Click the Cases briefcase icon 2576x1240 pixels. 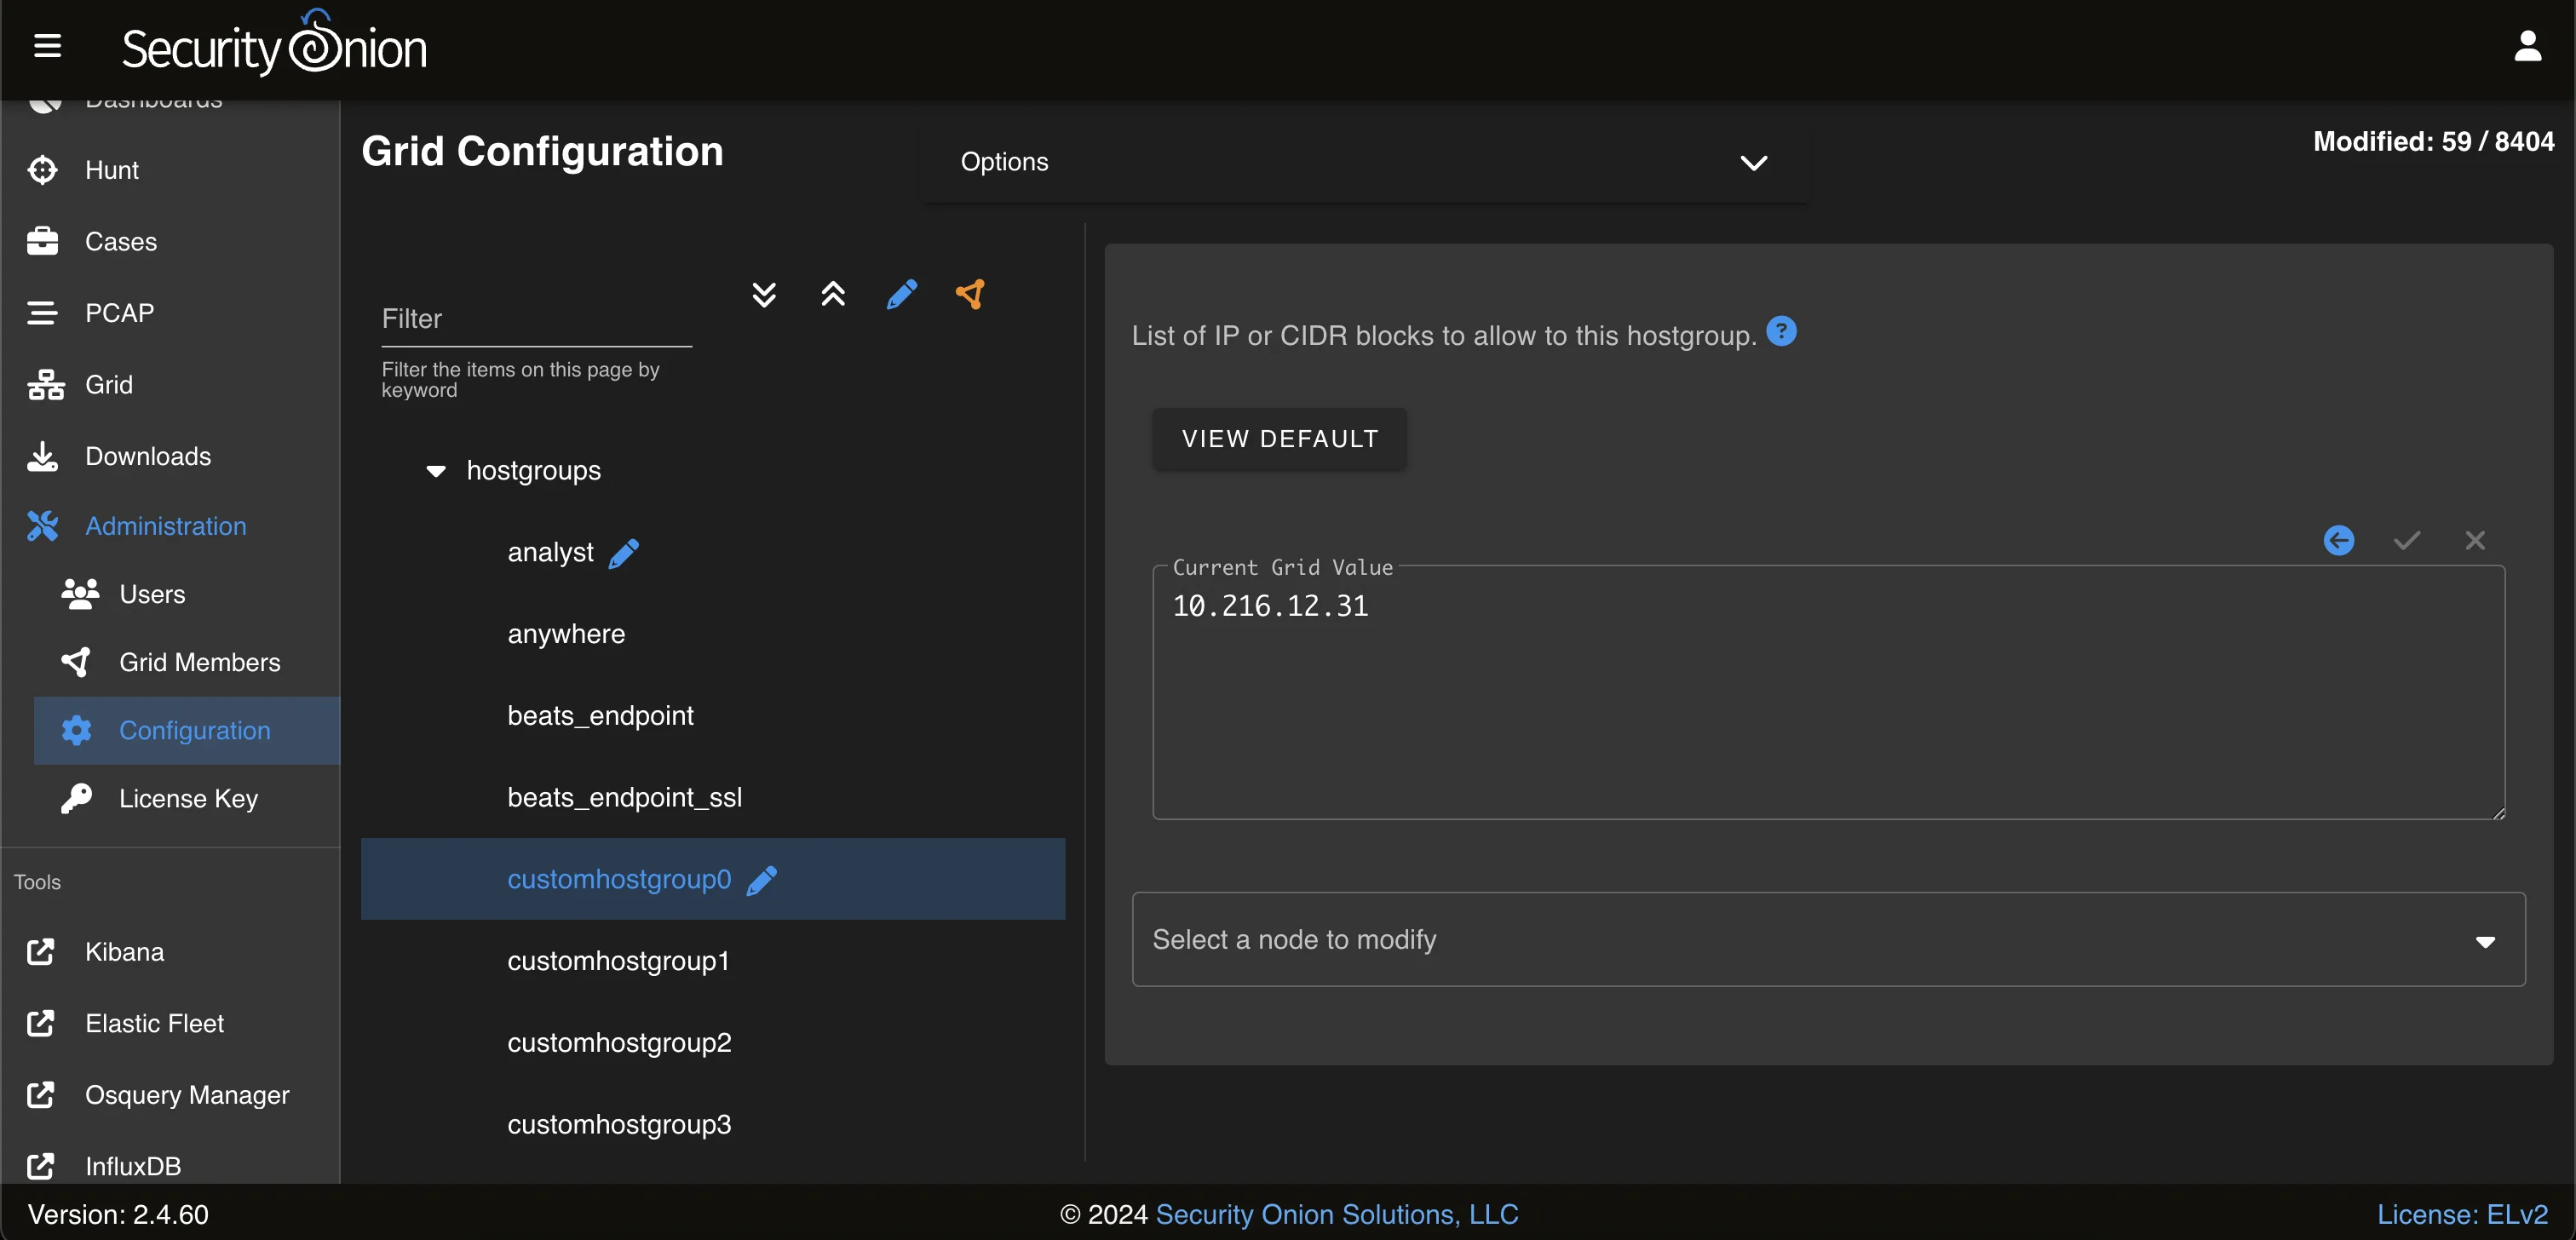(42, 241)
